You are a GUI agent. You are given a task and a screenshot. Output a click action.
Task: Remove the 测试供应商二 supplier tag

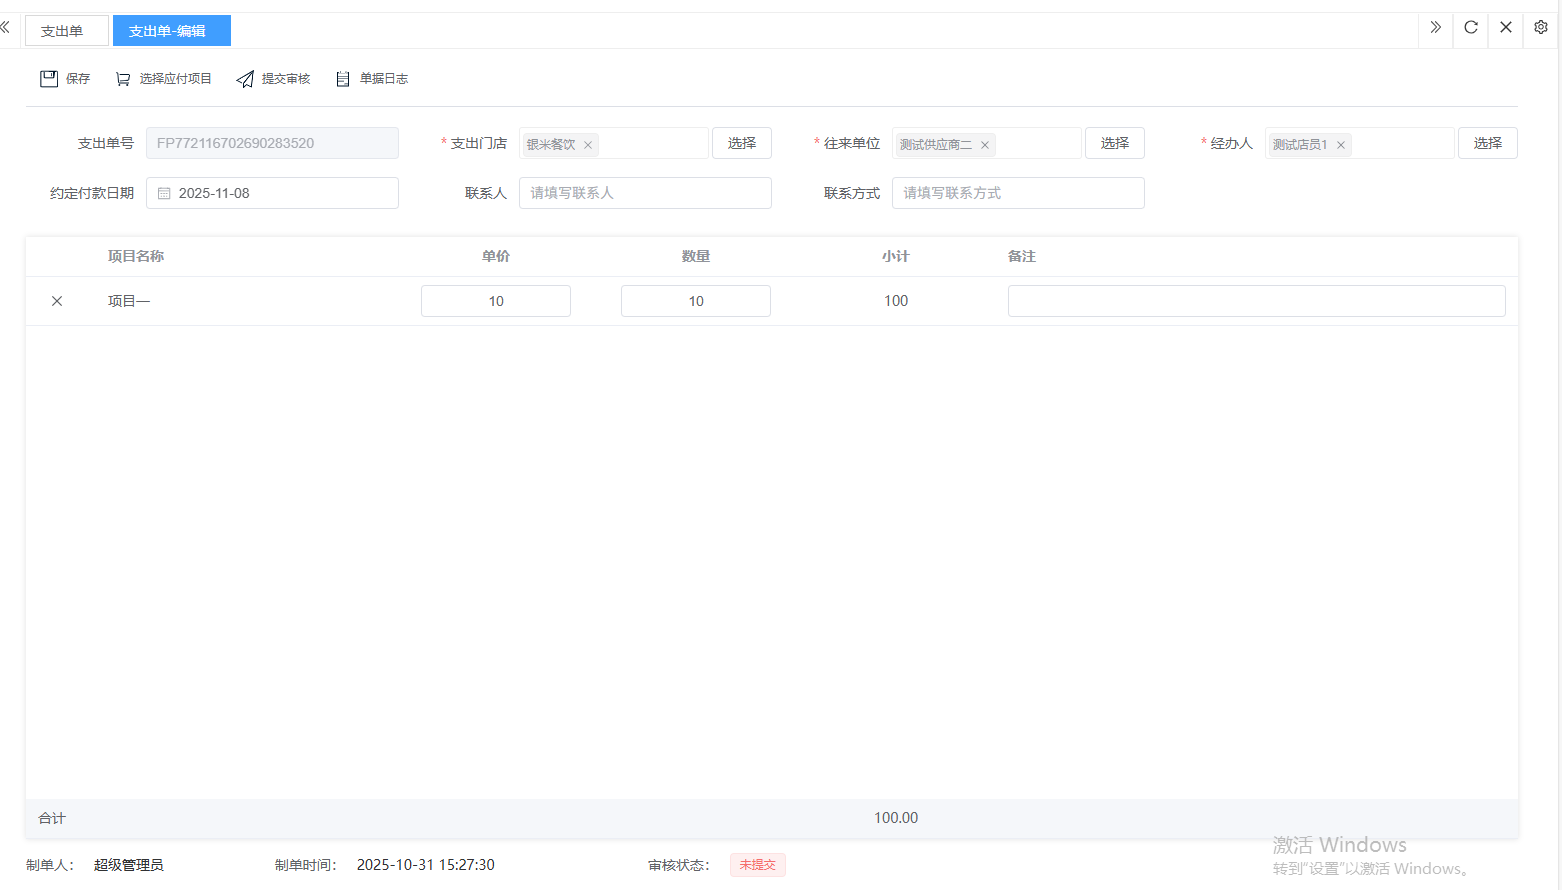tap(985, 145)
